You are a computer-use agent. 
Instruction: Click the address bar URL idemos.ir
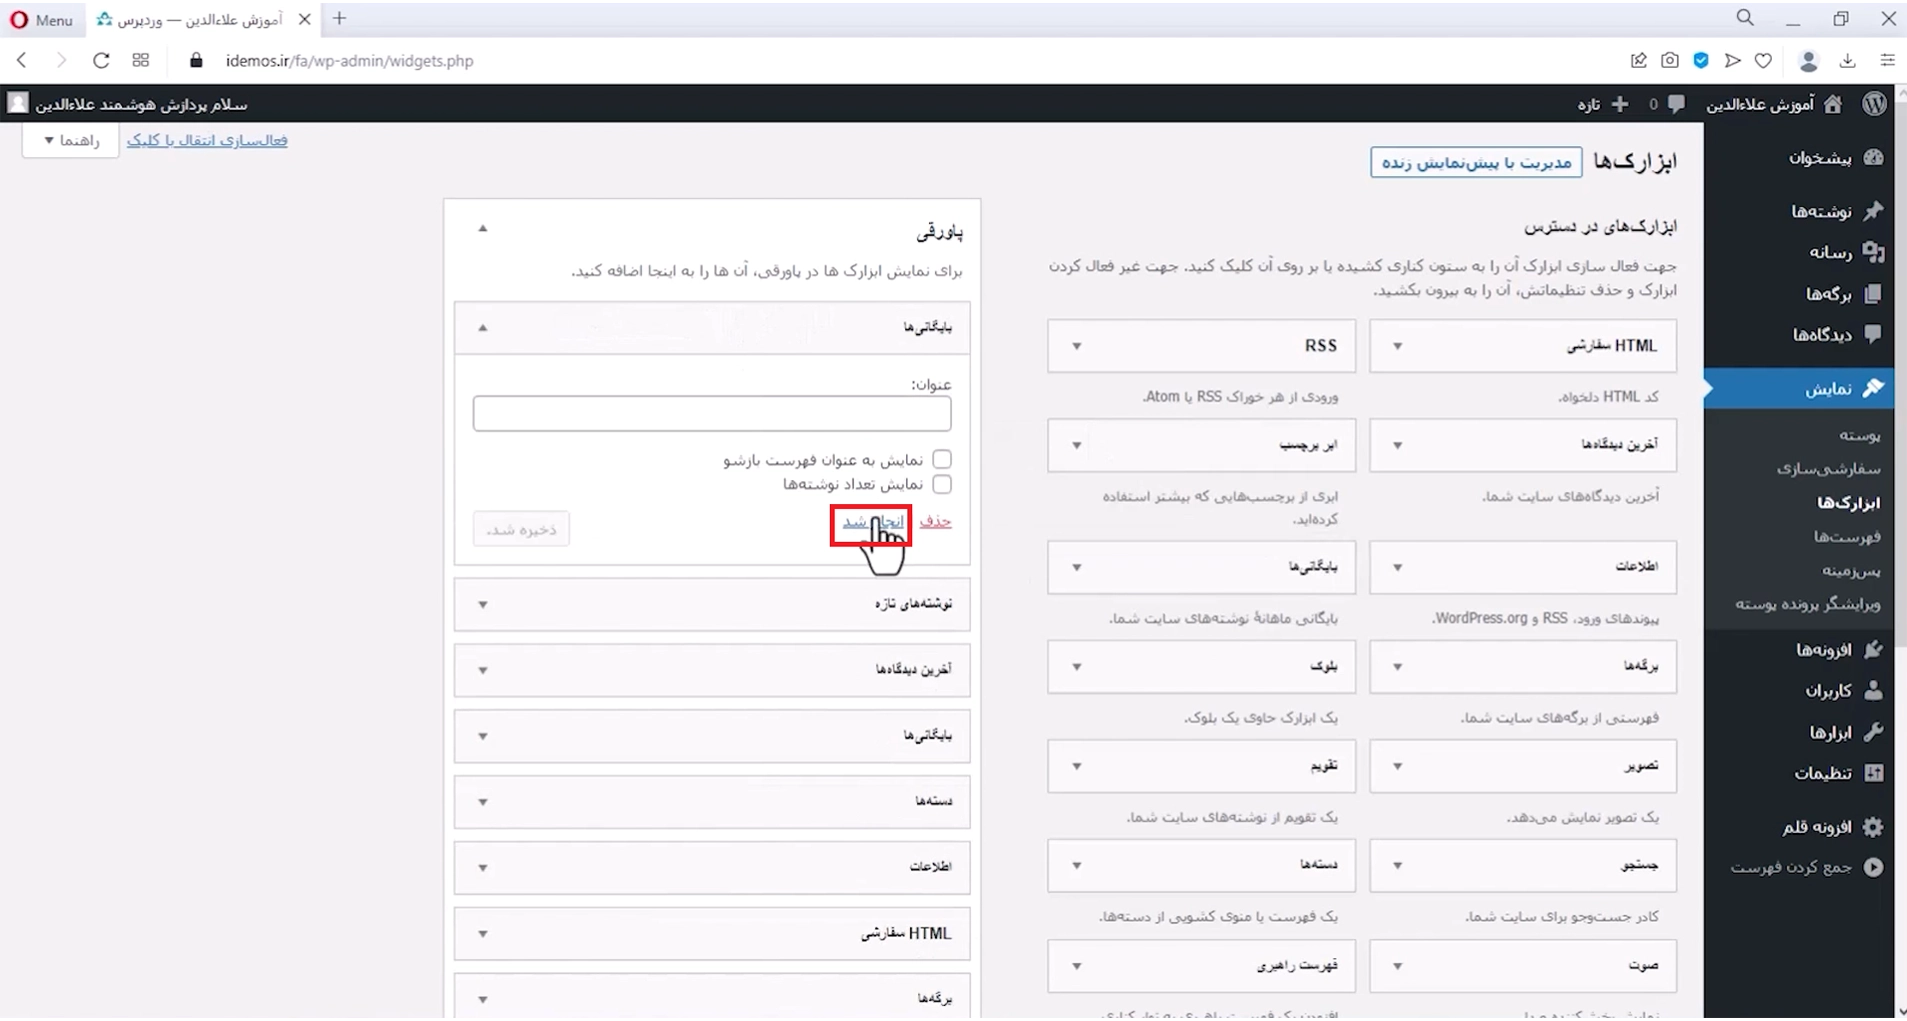pos(349,61)
